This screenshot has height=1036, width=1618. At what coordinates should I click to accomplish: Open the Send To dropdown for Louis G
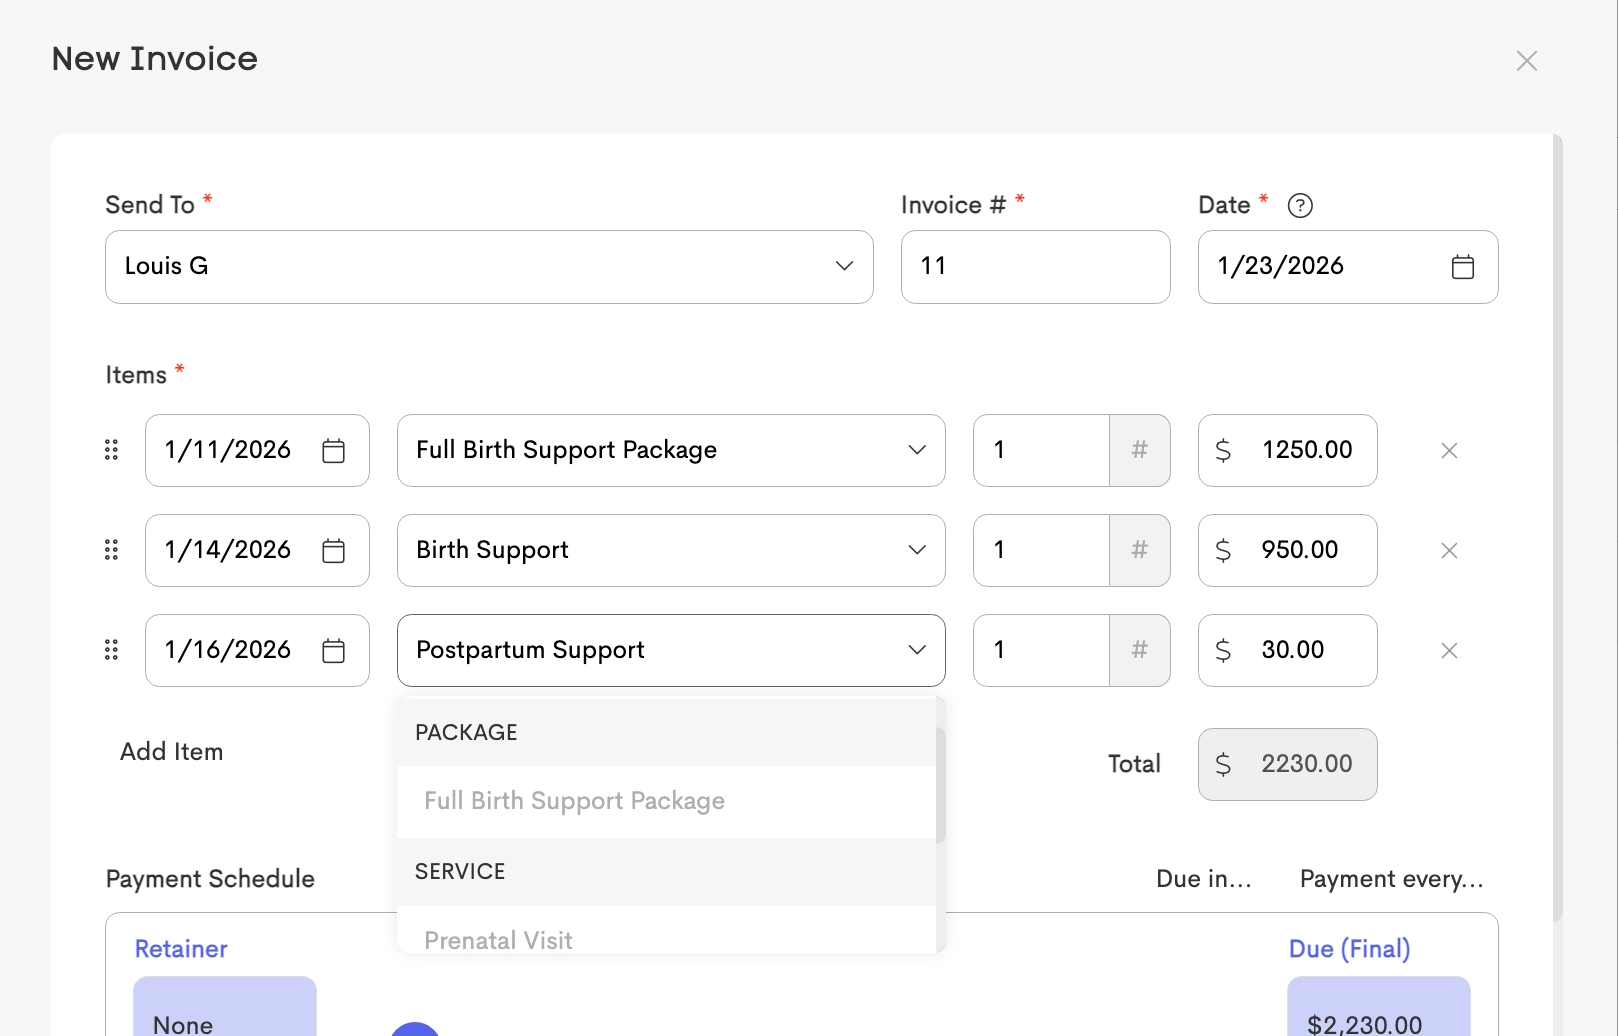[489, 267]
